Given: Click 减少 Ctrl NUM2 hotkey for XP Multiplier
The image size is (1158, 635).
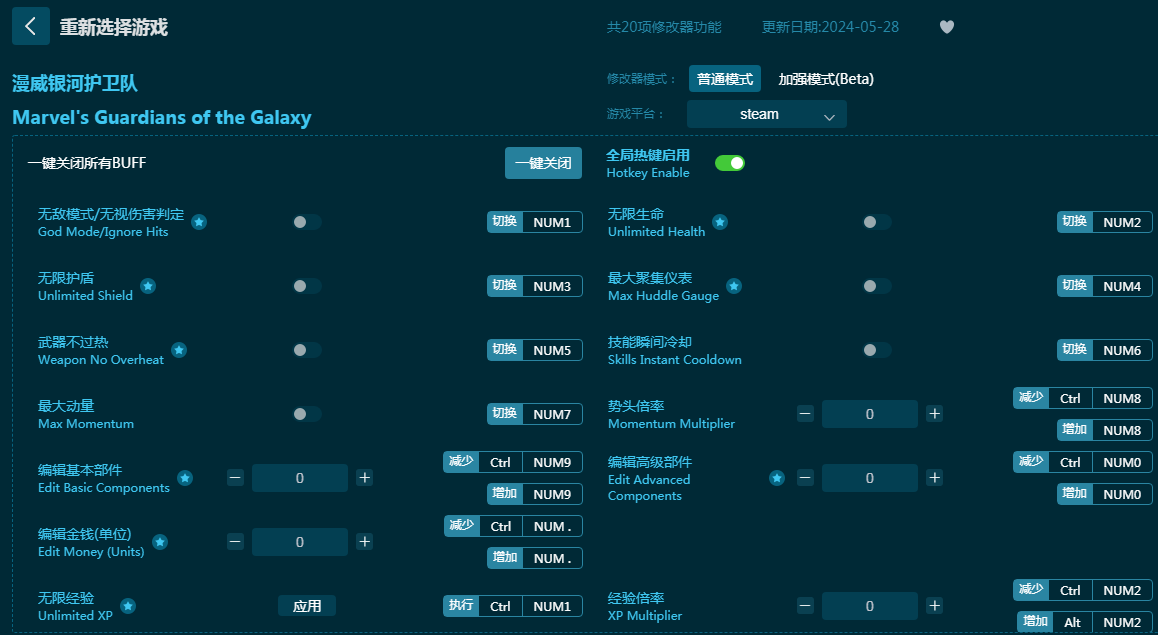Looking at the screenshot, I should click(x=1083, y=590).
